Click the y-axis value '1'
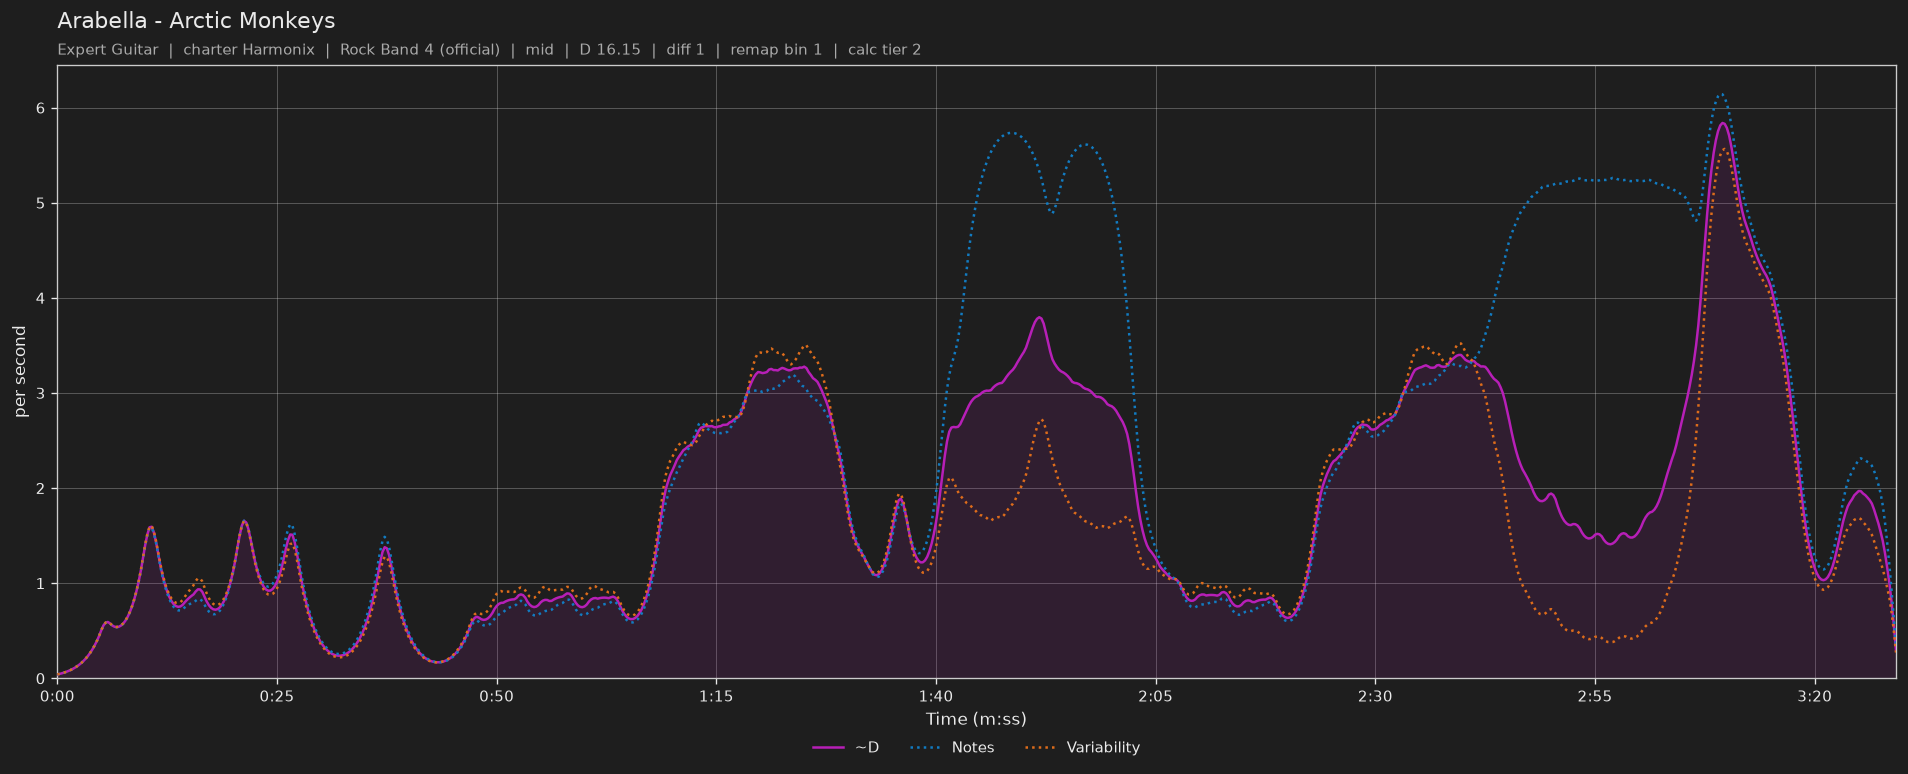Viewport: 1908px width, 774px height. (x=42, y=584)
